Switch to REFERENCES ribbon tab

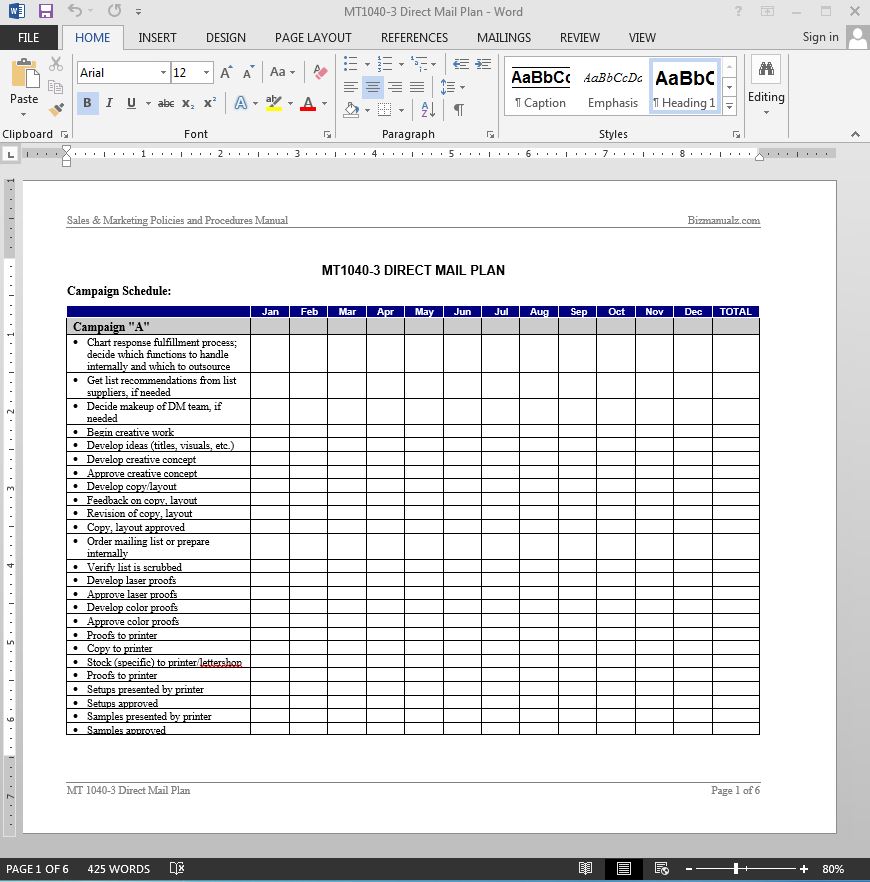point(414,38)
